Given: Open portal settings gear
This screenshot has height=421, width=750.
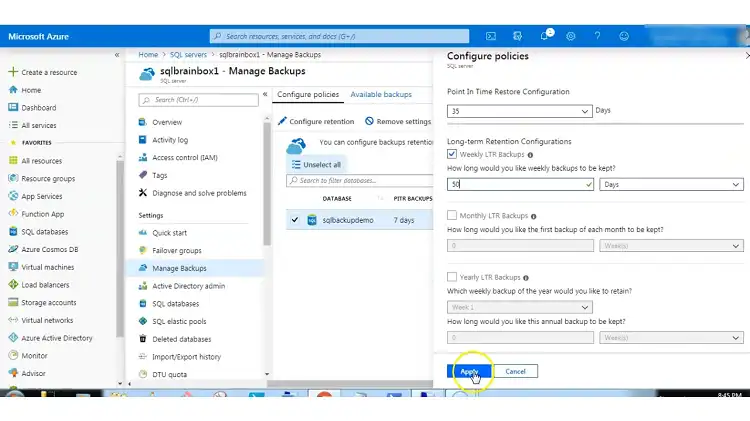Looking at the screenshot, I should tap(570, 36).
